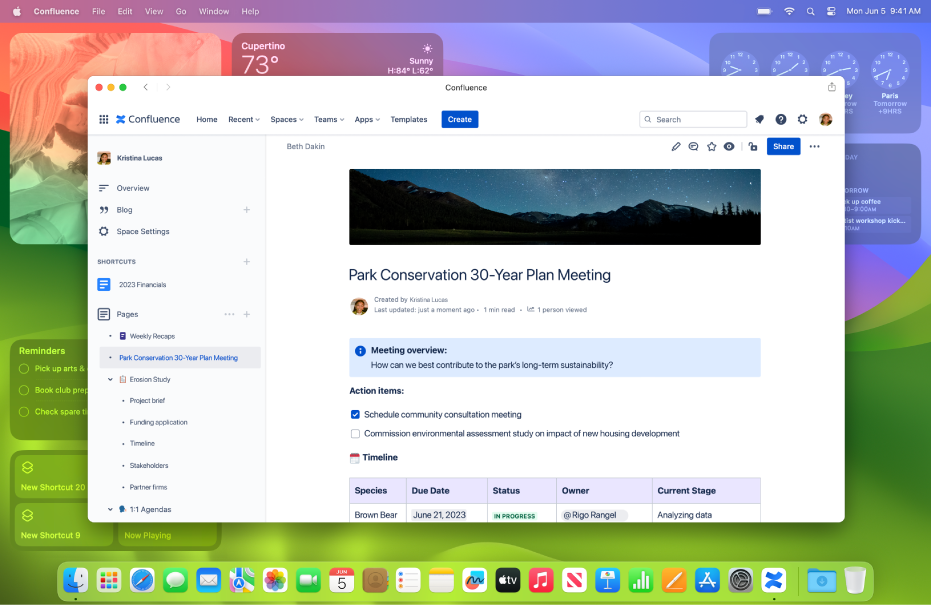
Task: Click the edit pencil icon
Action: click(x=676, y=147)
